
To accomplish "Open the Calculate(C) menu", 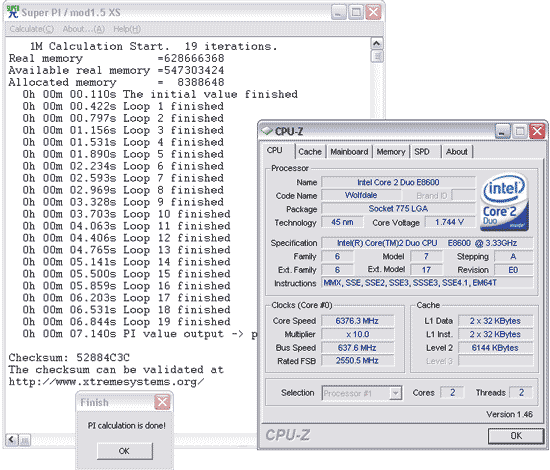I will click(32, 29).
